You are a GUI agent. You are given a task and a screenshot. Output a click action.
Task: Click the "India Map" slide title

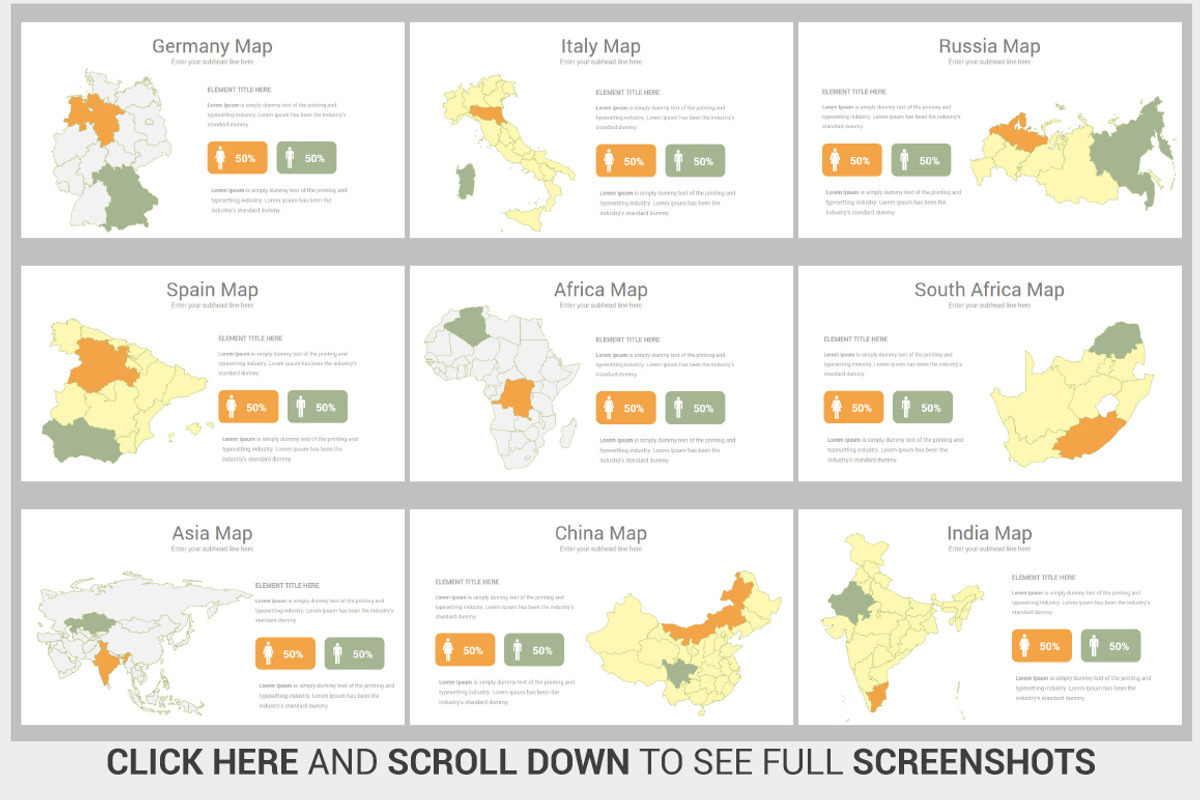[x=989, y=534]
